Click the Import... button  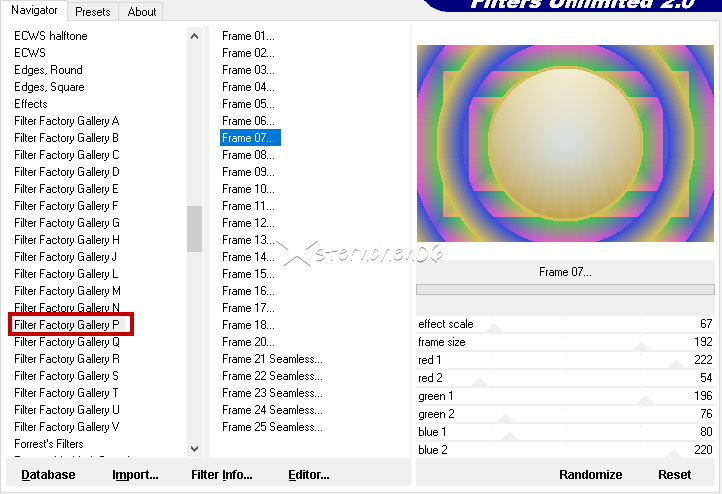[x=135, y=475]
